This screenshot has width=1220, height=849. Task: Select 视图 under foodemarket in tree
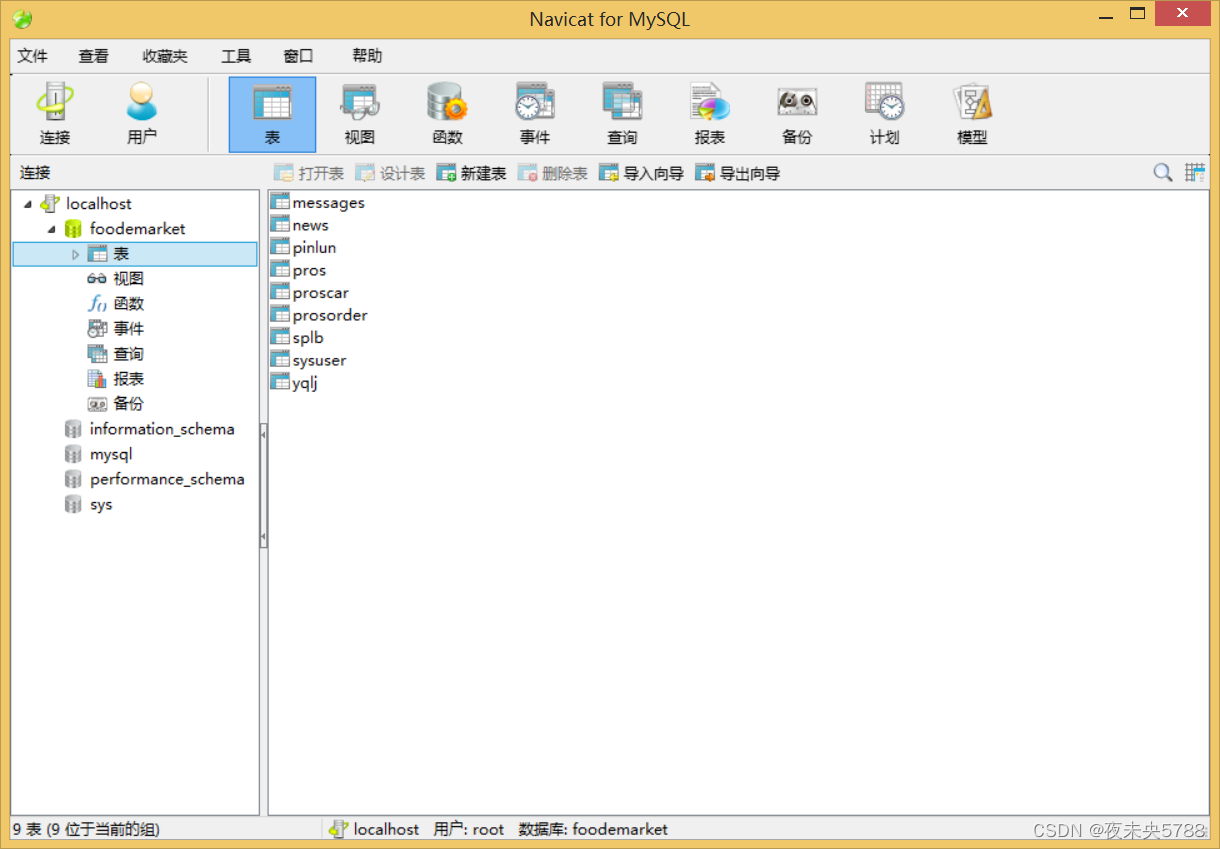tap(128, 279)
